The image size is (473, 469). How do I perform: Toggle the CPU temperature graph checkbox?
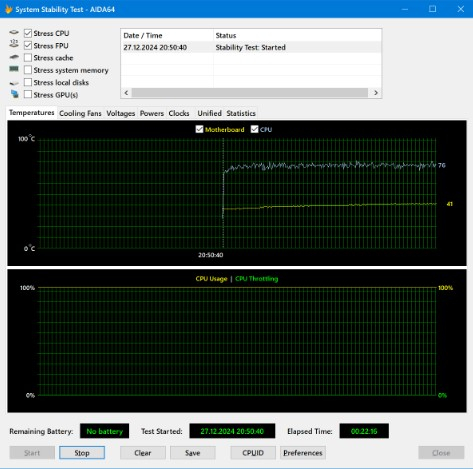tap(254, 129)
